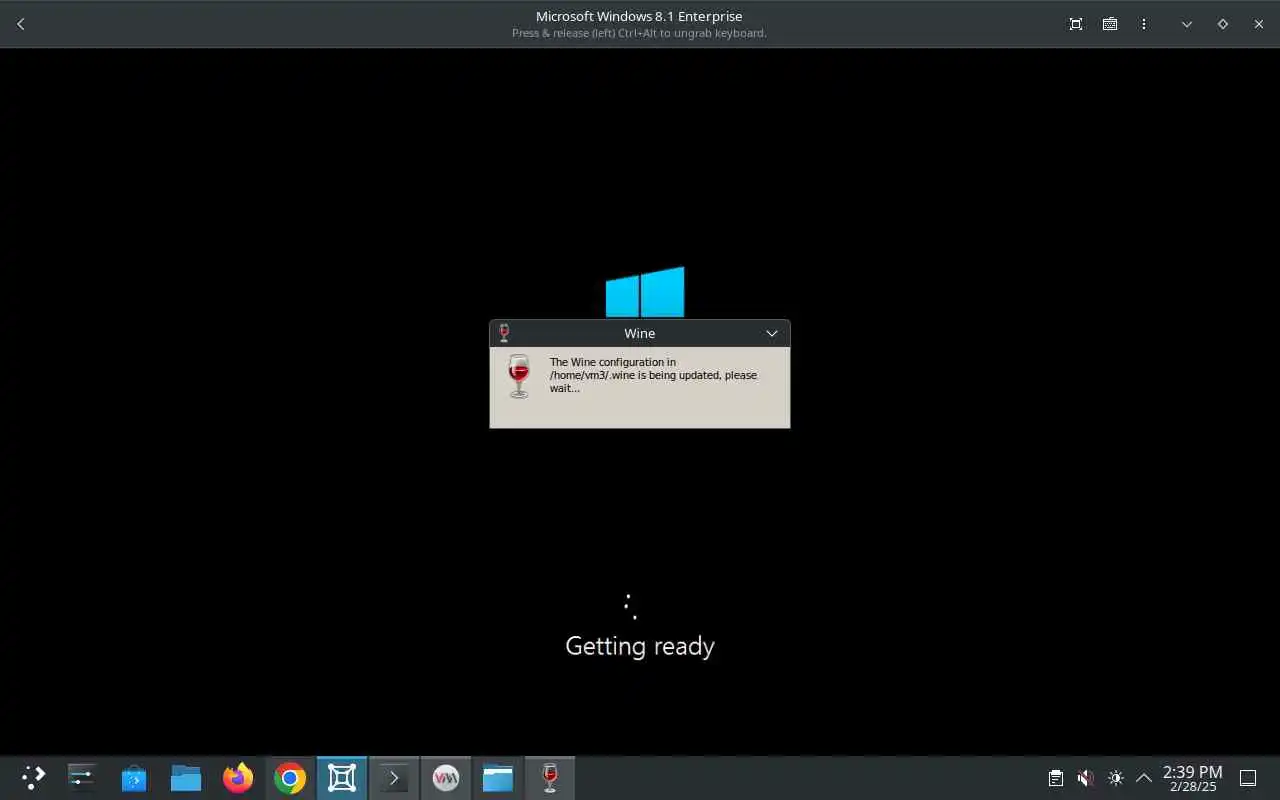Screen dimensions: 1280x800
Task: Click the Wine dialog title text
Action: (x=640, y=333)
